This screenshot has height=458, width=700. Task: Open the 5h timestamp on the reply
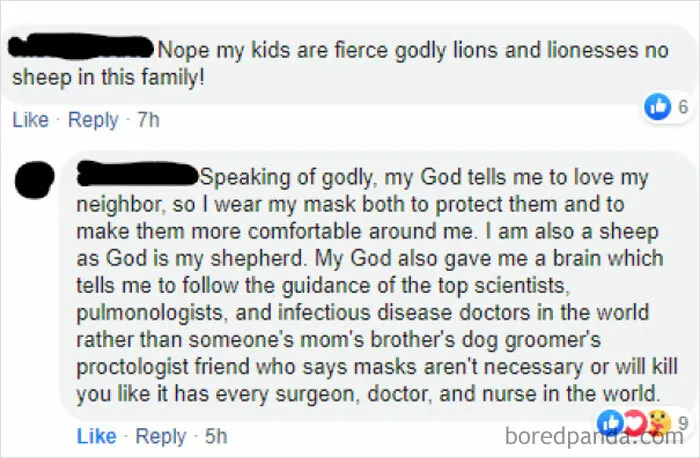(216, 436)
